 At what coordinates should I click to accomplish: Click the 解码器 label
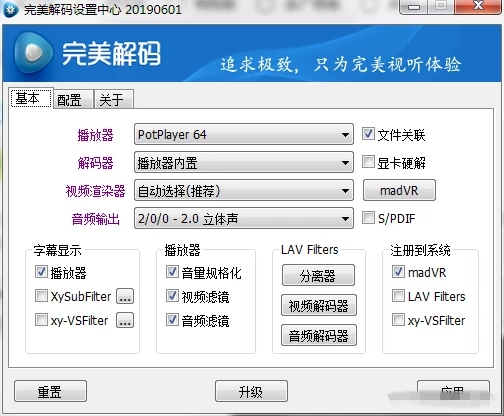pos(95,163)
